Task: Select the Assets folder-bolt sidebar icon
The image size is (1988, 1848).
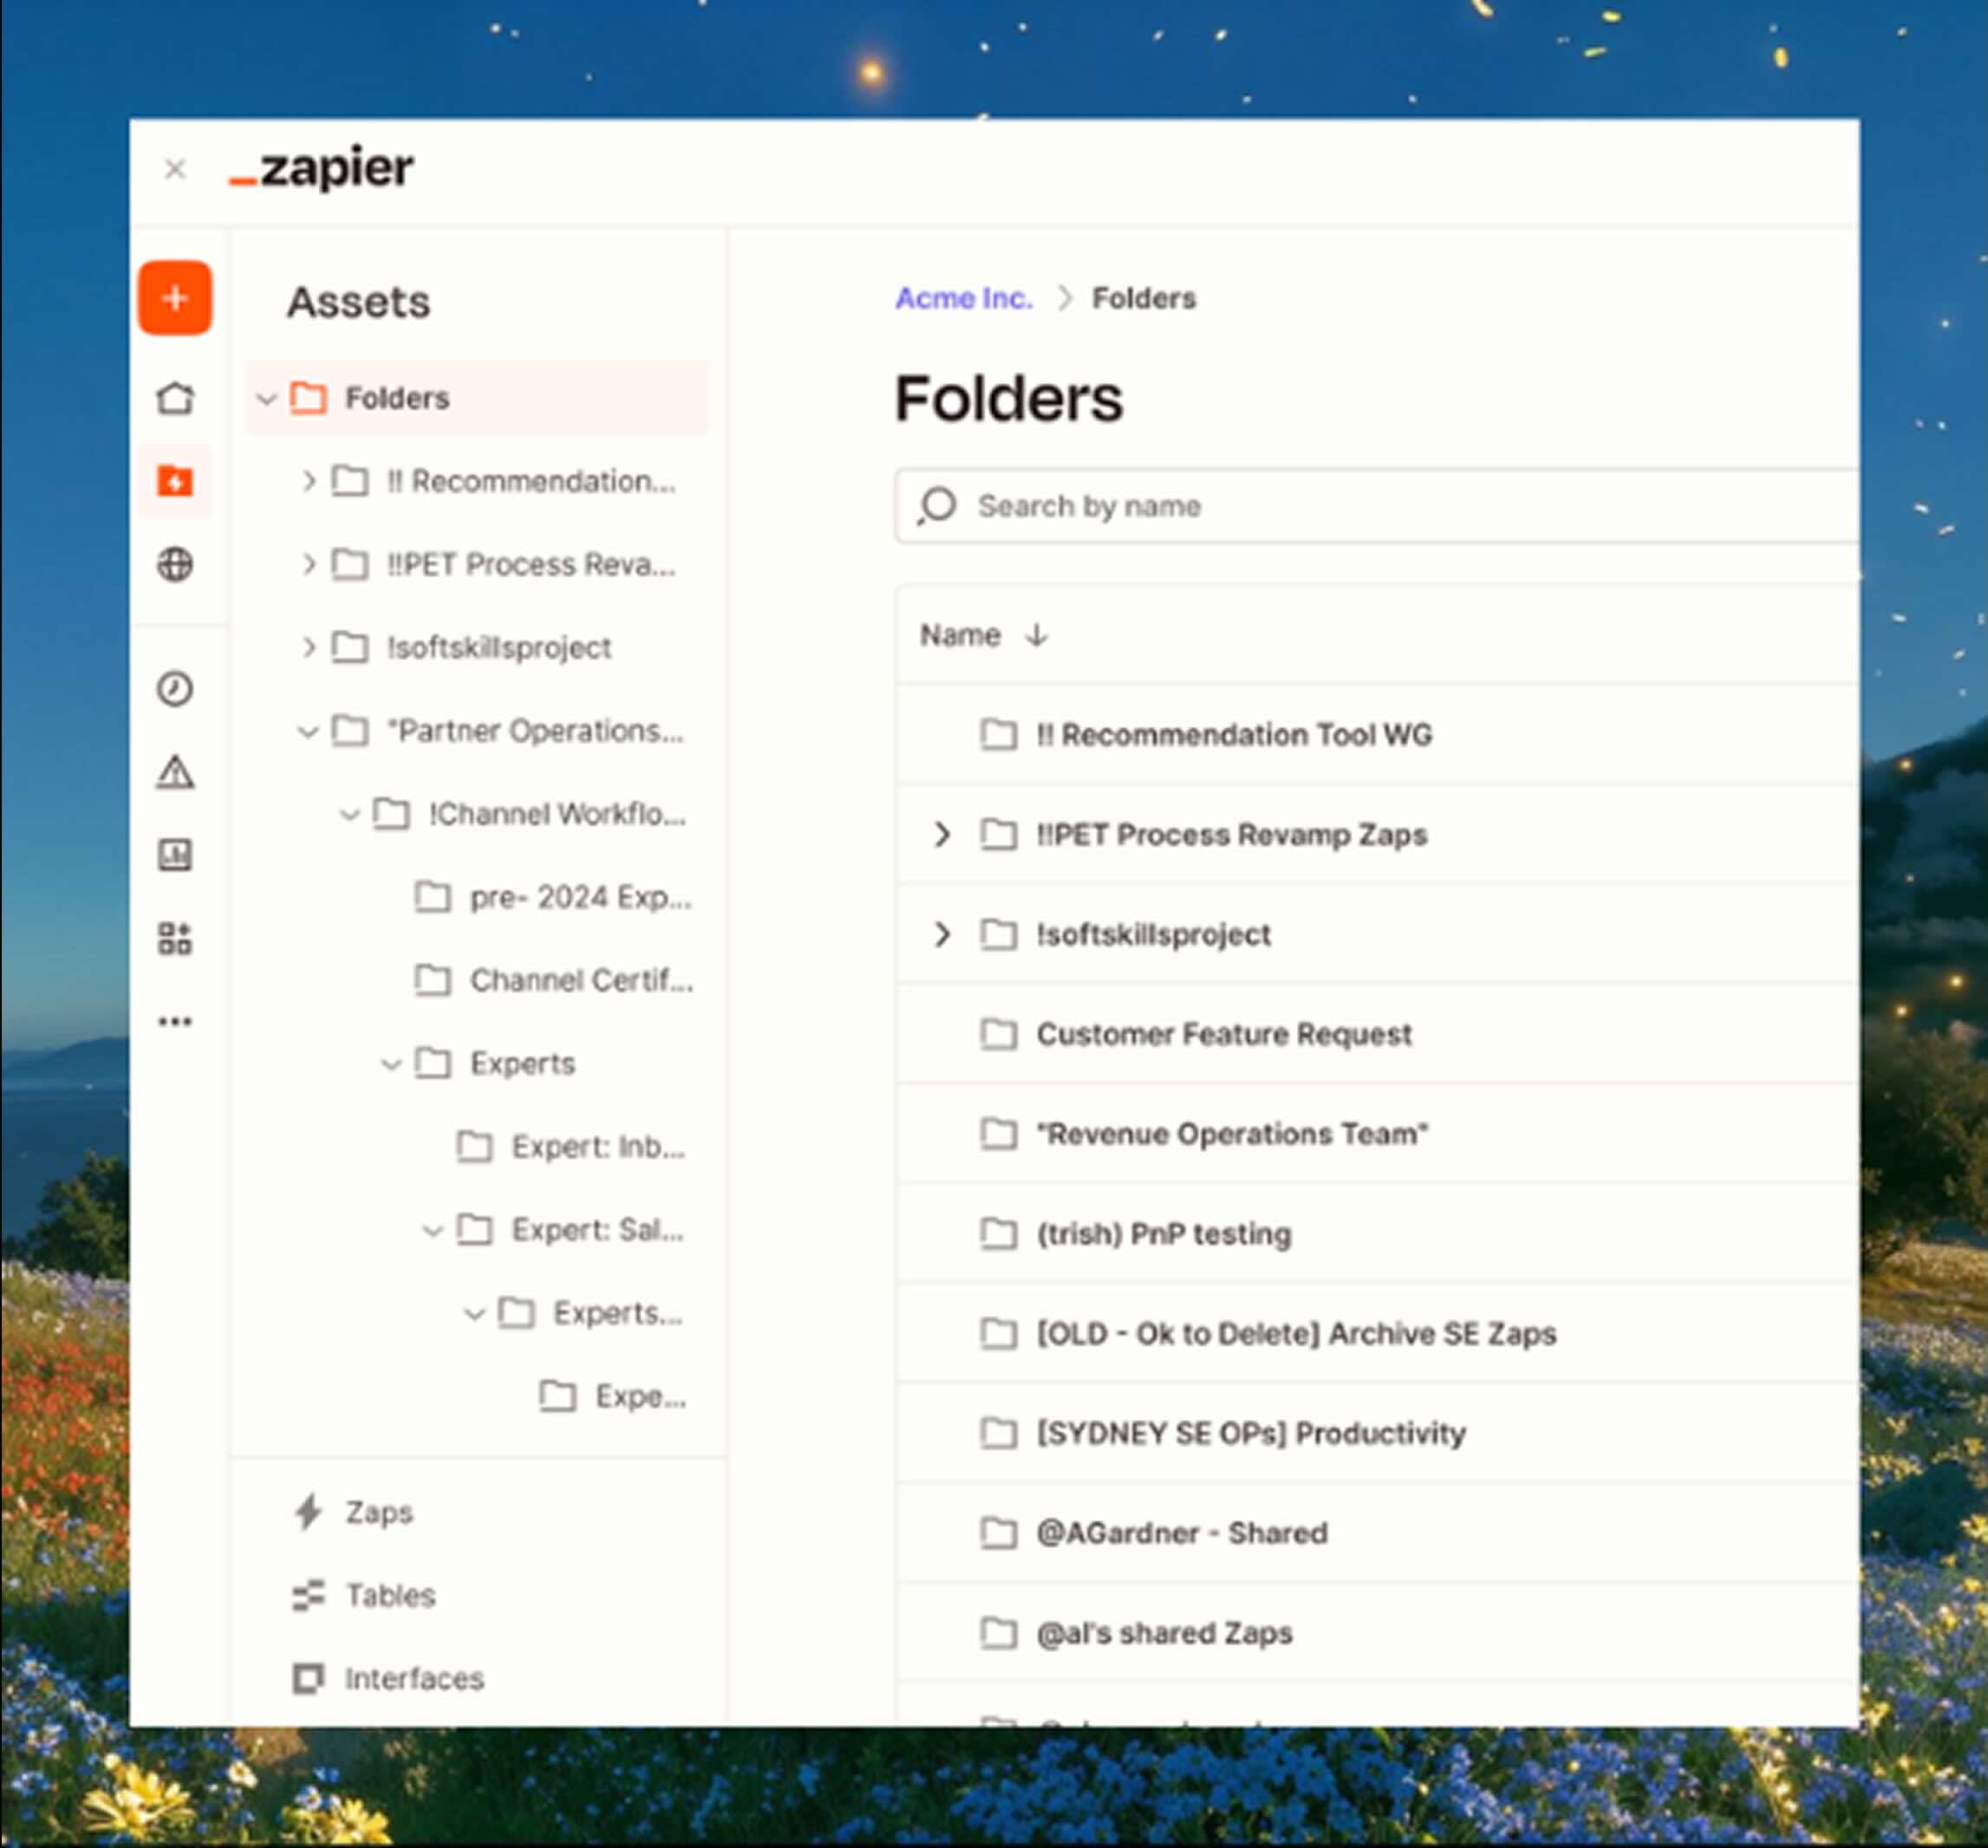Action: click(x=175, y=481)
